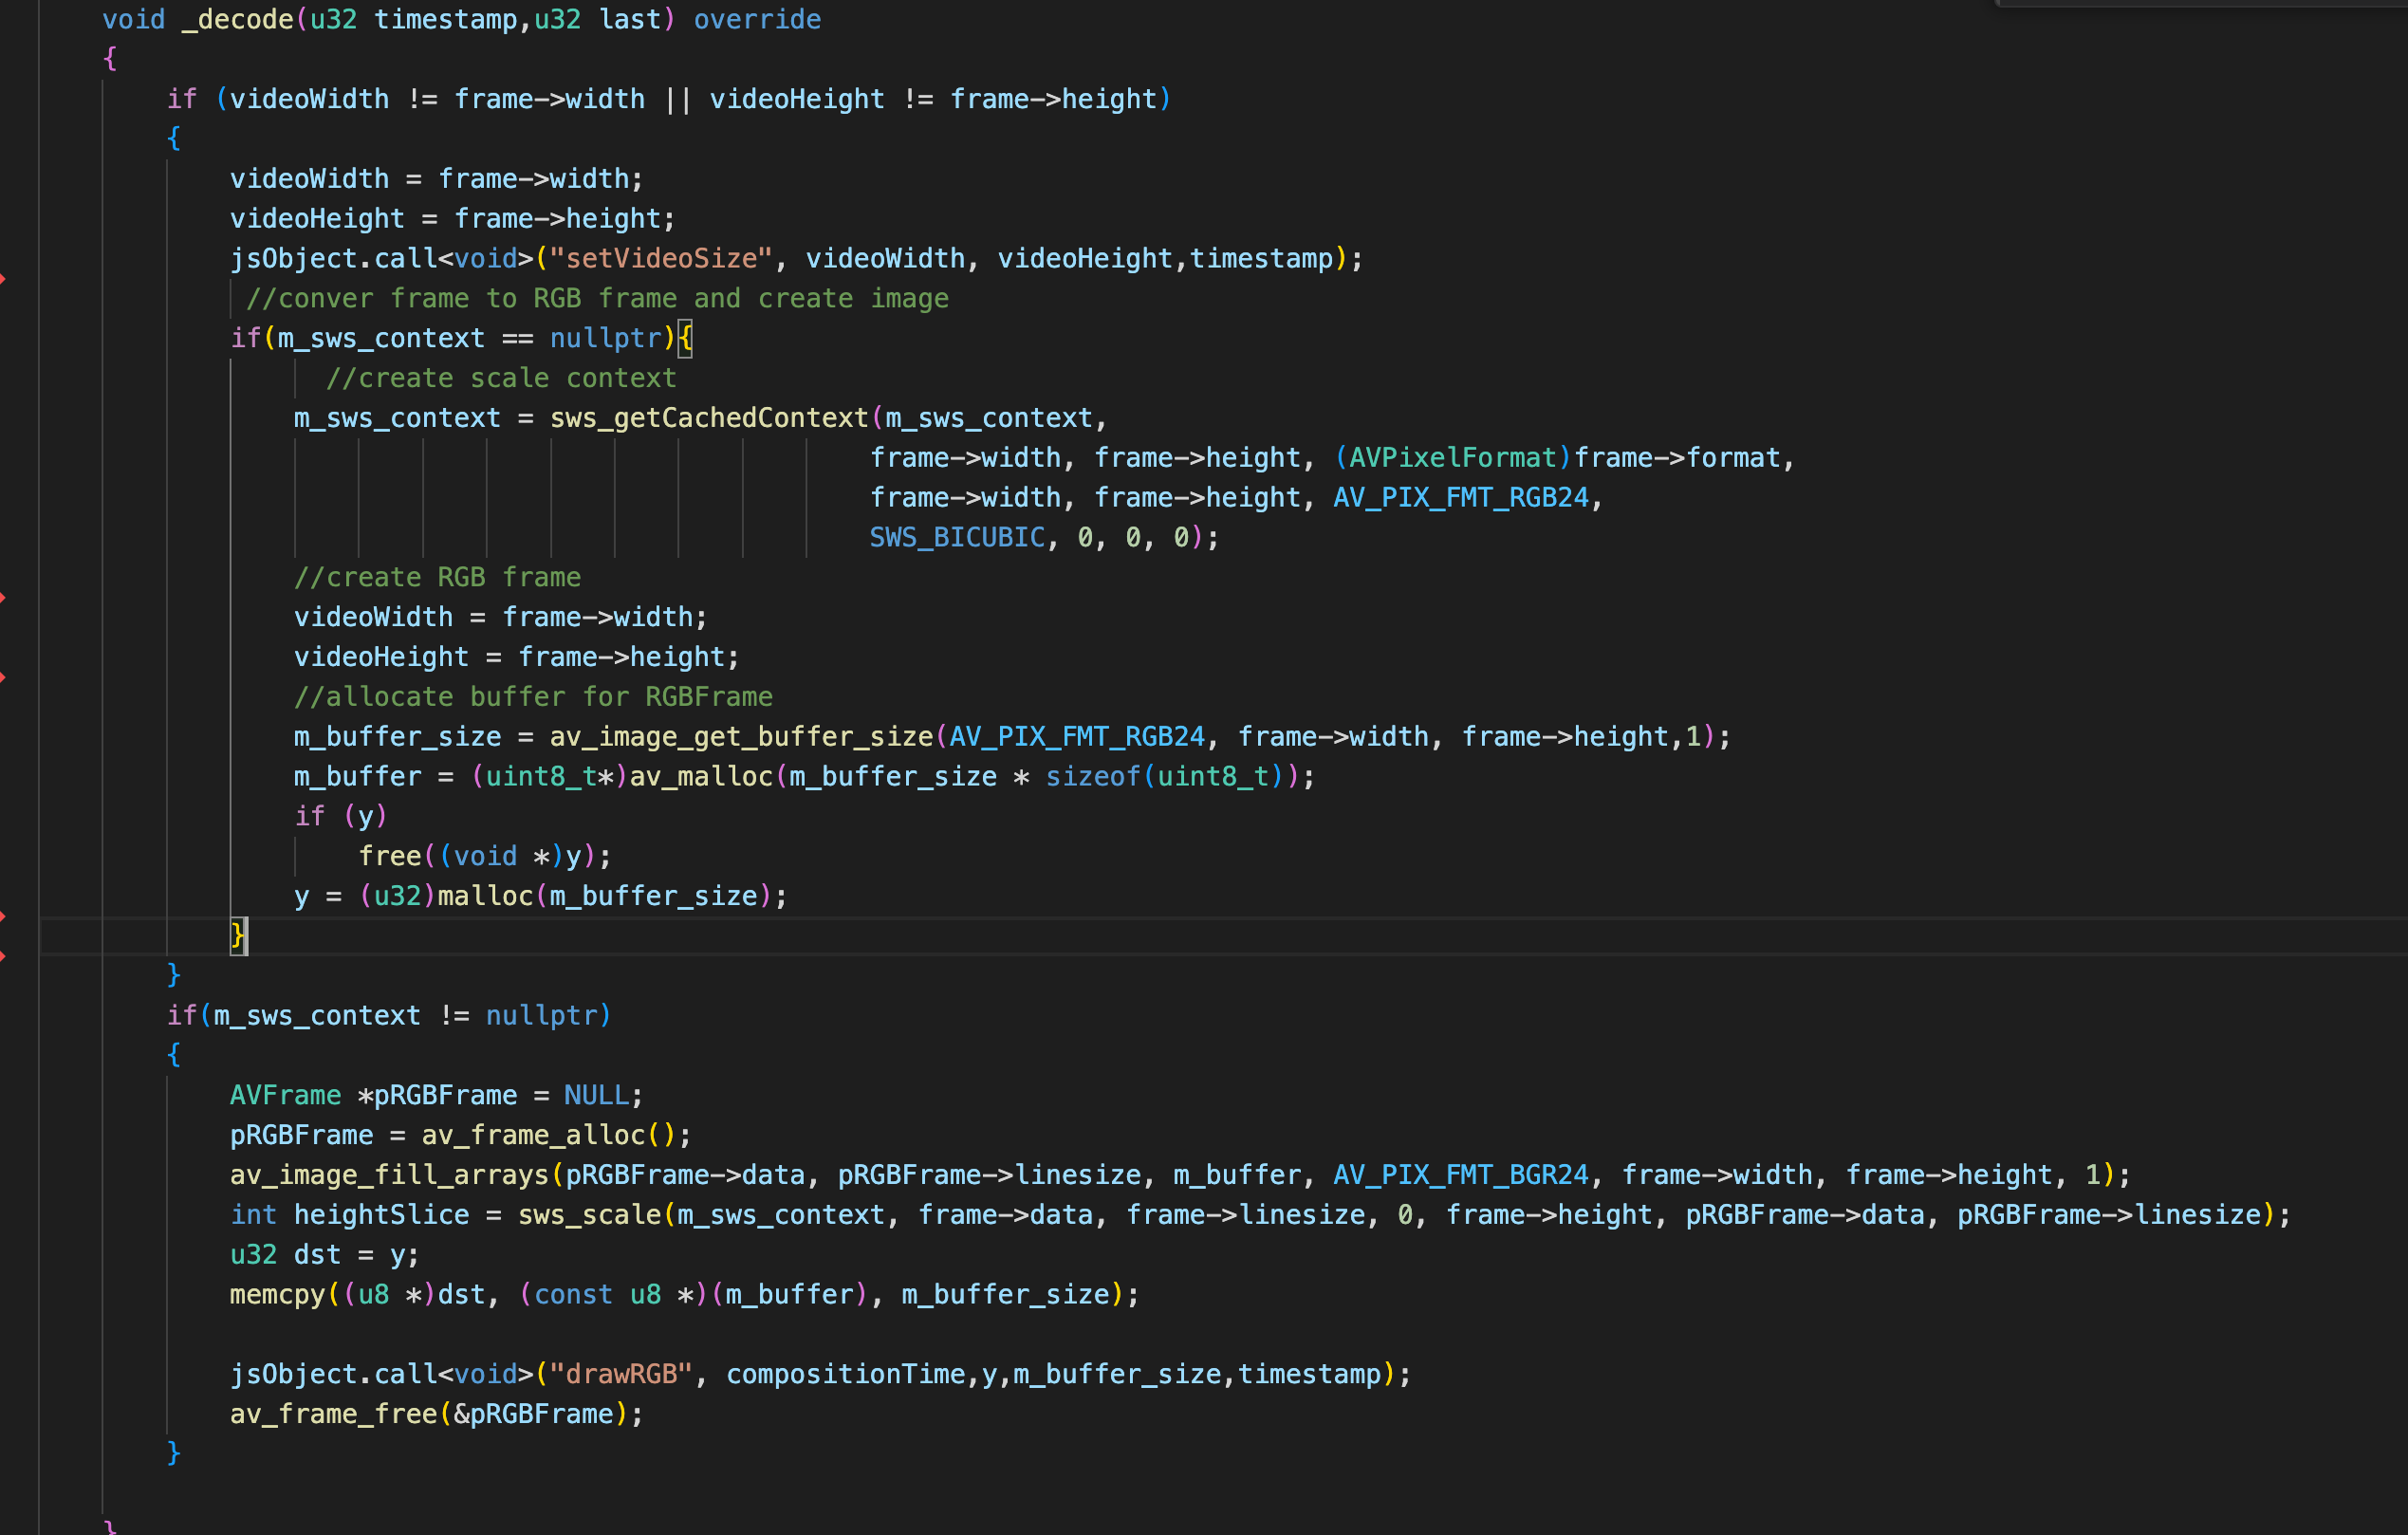Click the "drawRGB" string literal
2408x1535 pixels.
click(x=620, y=1374)
